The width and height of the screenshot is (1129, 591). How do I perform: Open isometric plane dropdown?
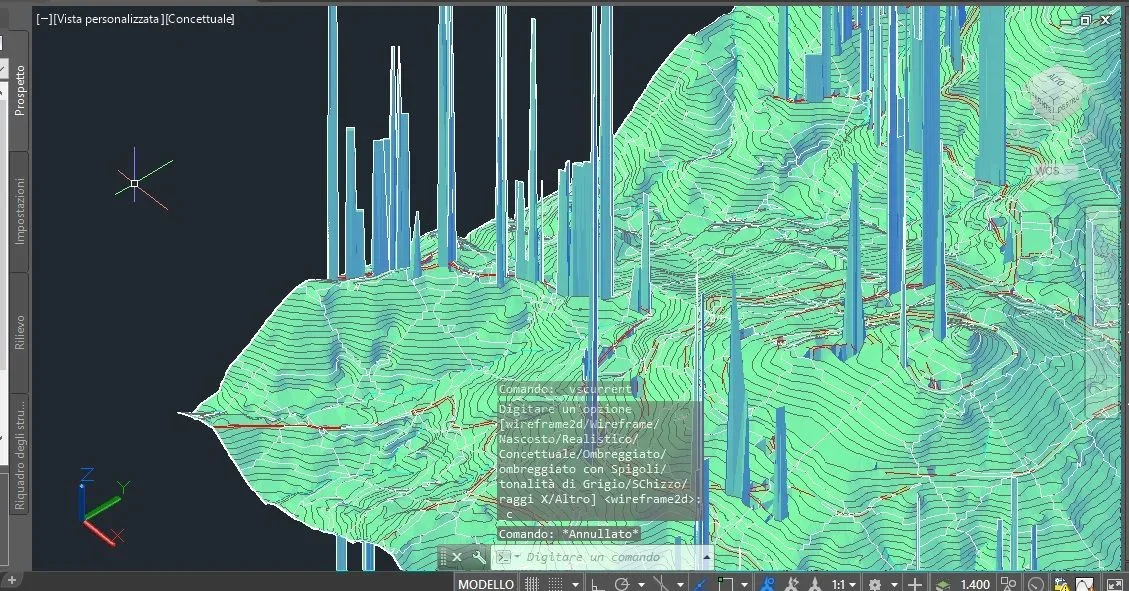point(680,585)
